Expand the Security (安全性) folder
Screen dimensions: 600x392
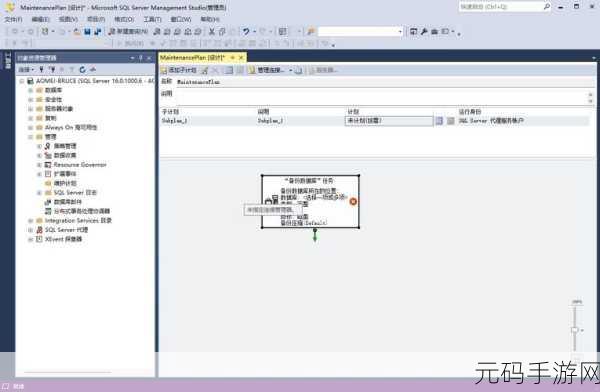pyautogui.click(x=30, y=100)
